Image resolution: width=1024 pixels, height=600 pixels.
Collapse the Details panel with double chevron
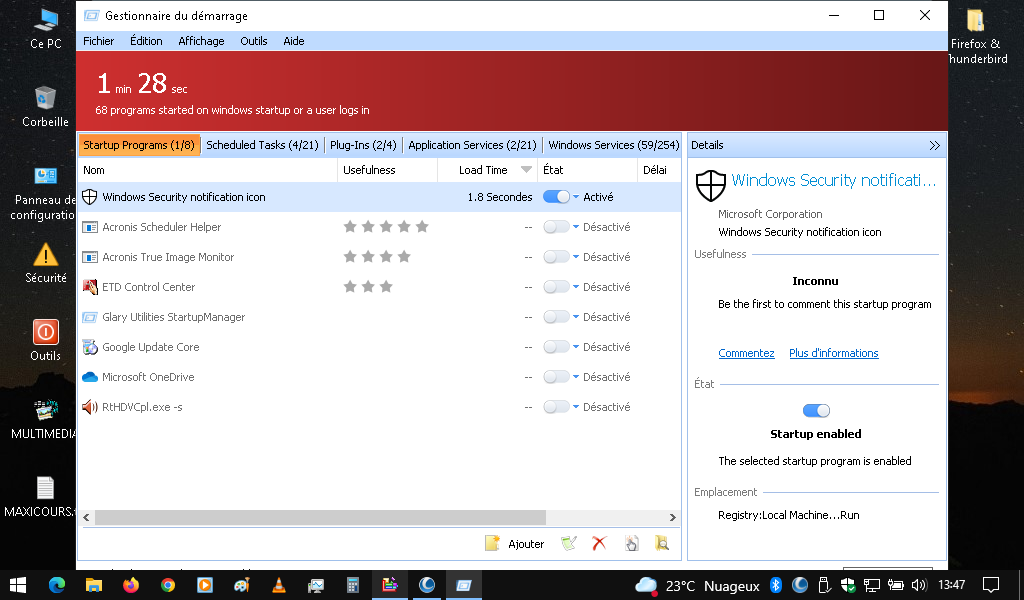pyautogui.click(x=935, y=146)
